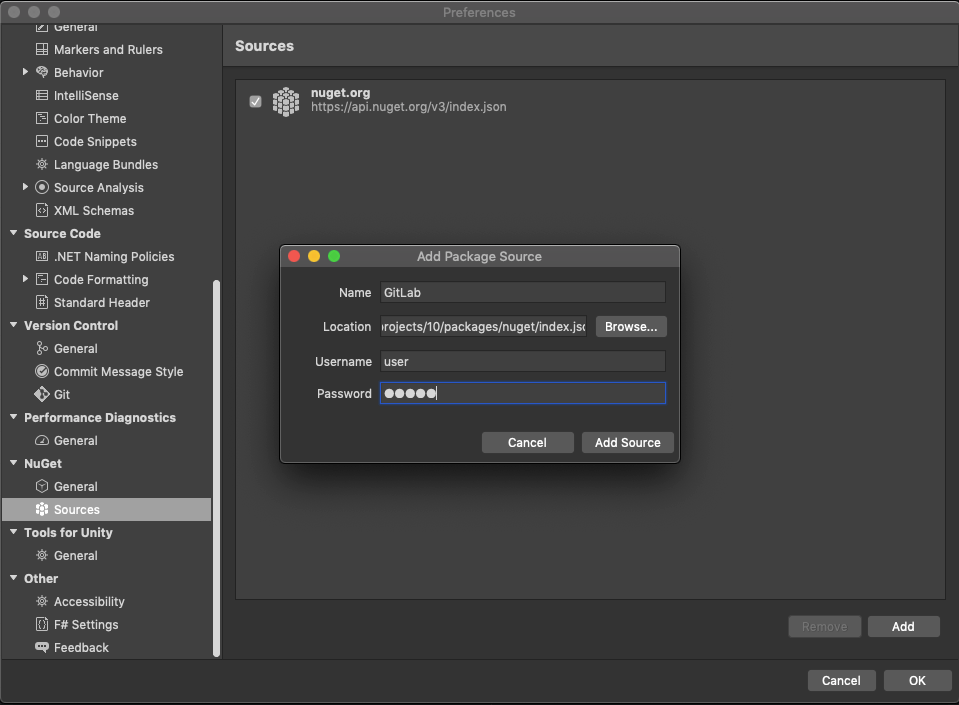Collapse the Version Control section
This screenshot has height=705, width=959.
click(x=12, y=325)
